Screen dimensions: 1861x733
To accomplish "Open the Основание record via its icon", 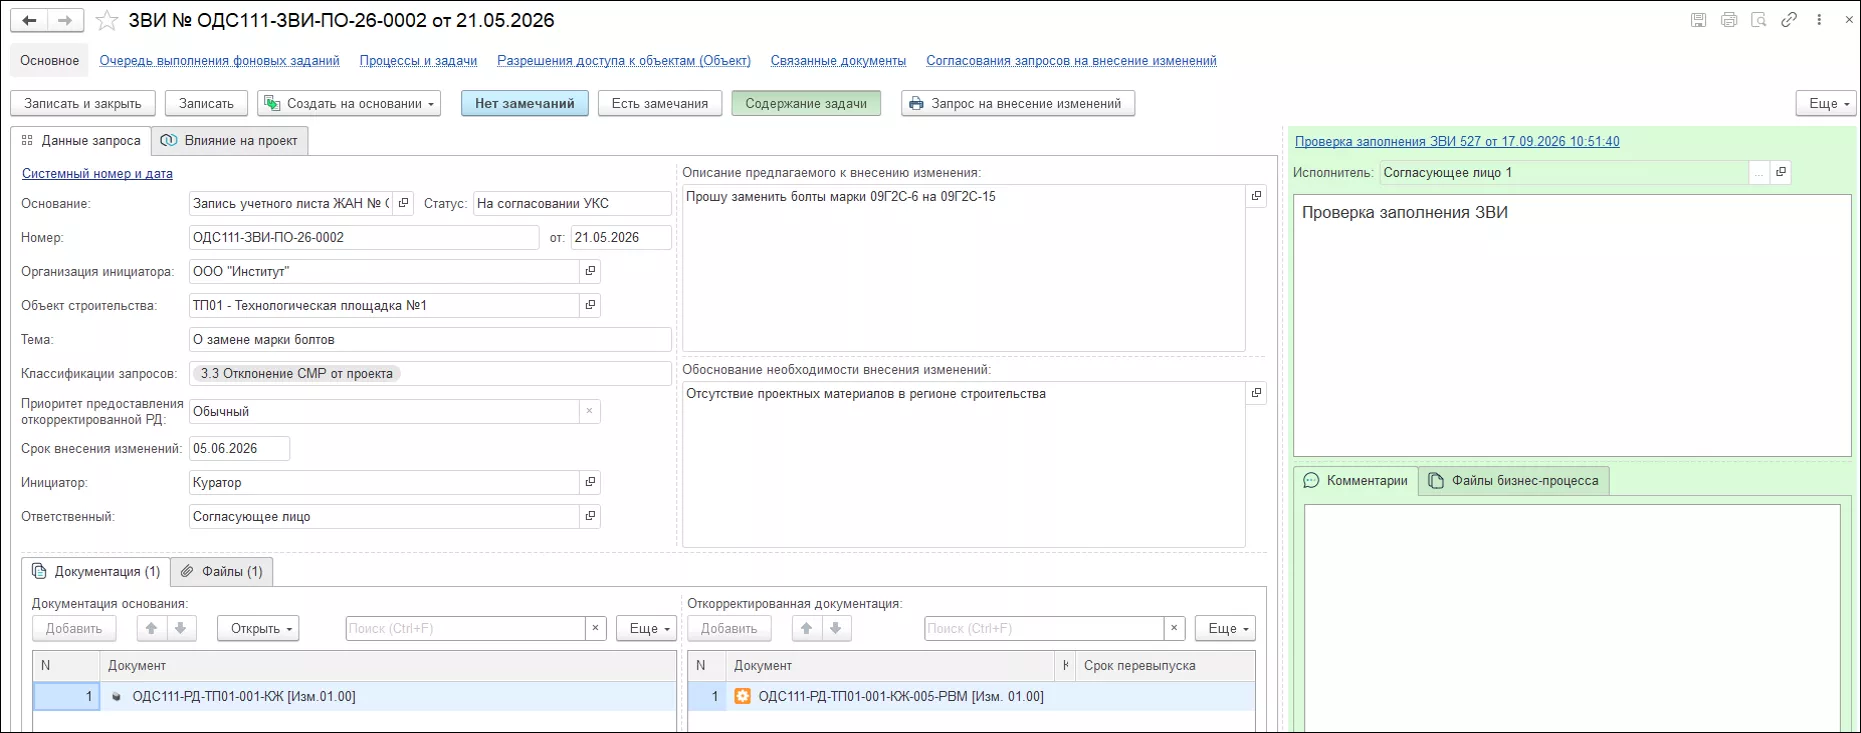I will point(404,203).
